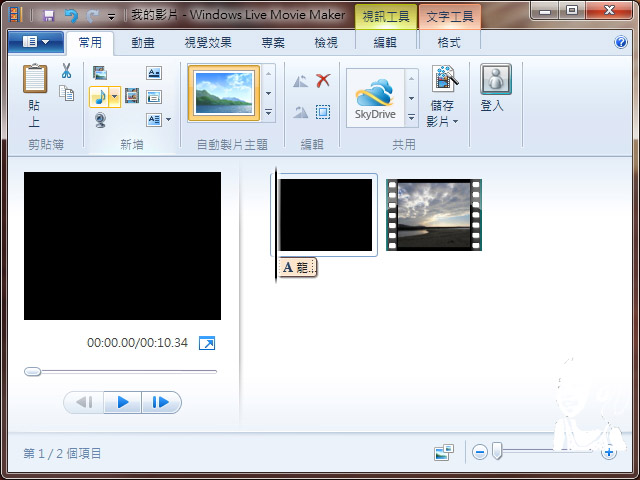Open the blue application menu button
Image resolution: width=640 pixels, height=480 pixels.
pyautogui.click(x=36, y=42)
